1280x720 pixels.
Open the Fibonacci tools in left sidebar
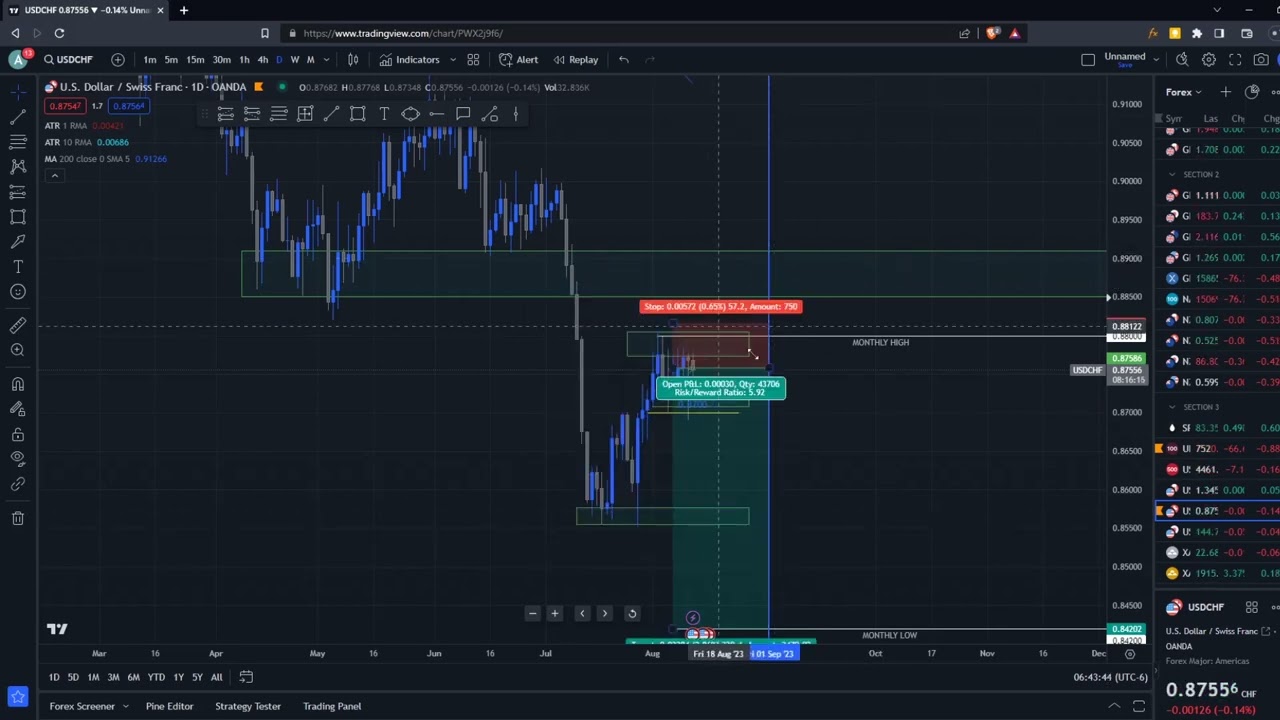tap(18, 141)
